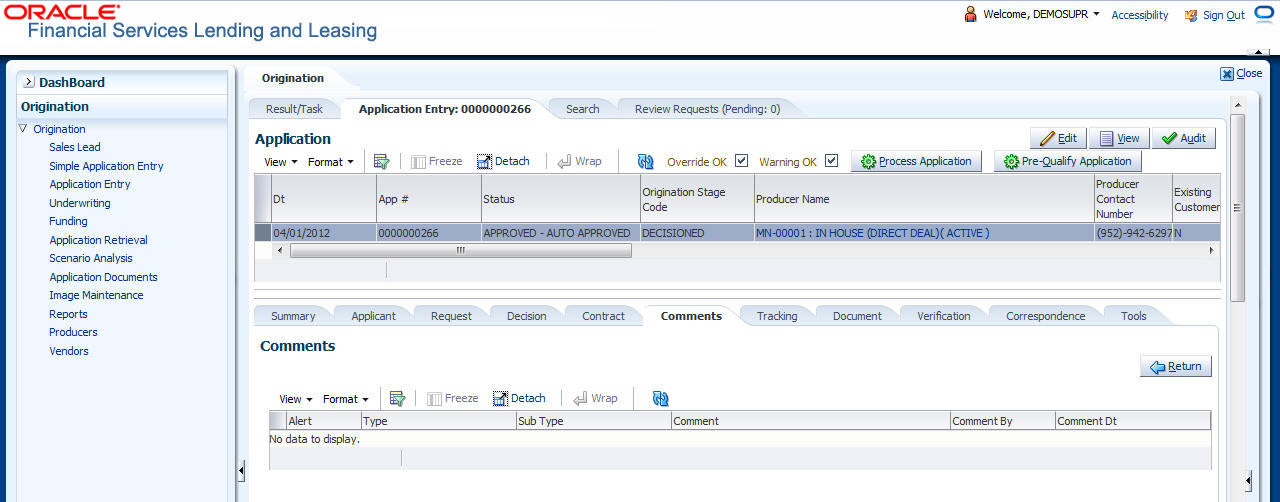Click the refresh icon beside Override OK
The height and width of the screenshot is (502, 1280).
click(x=645, y=161)
